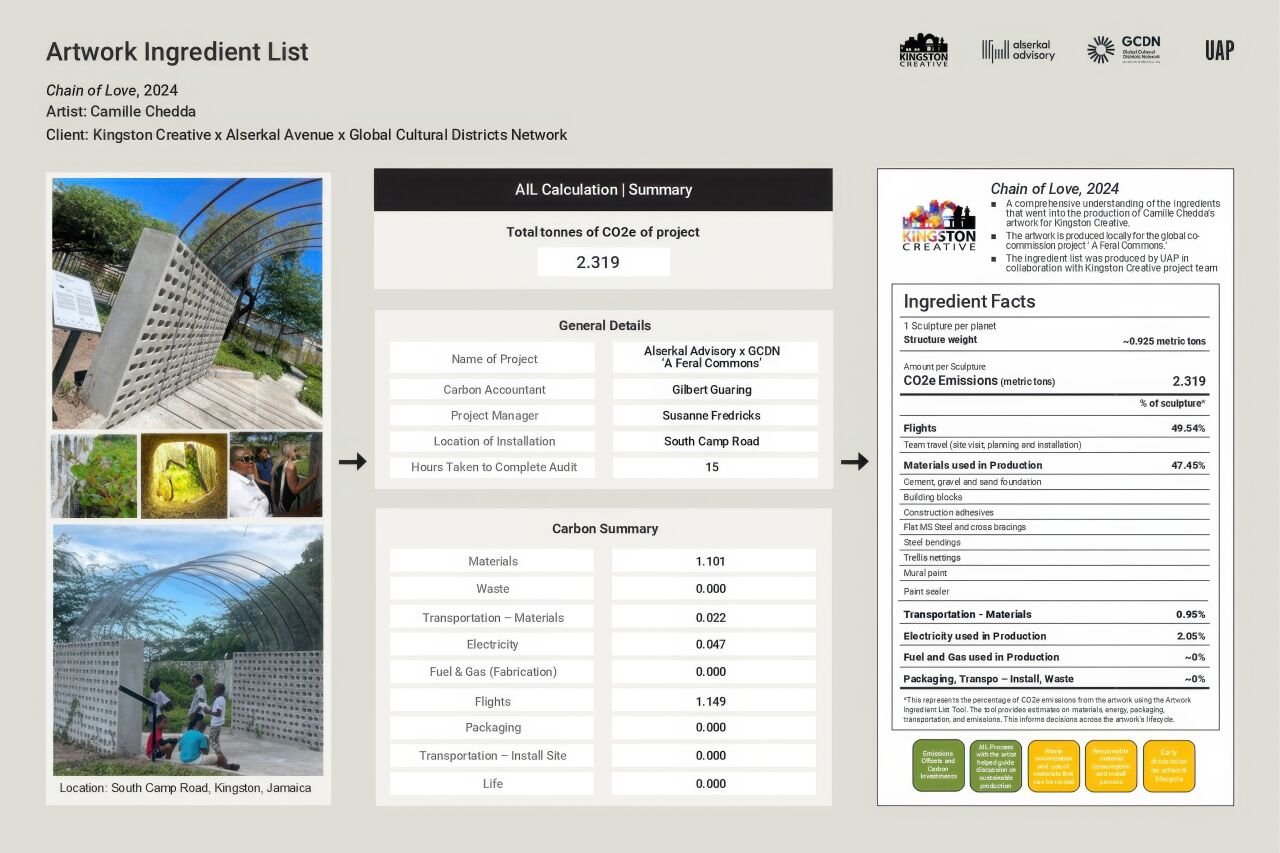The height and width of the screenshot is (853, 1280).
Task: Click the Artwork Ingredient List page title
Action: tap(177, 52)
